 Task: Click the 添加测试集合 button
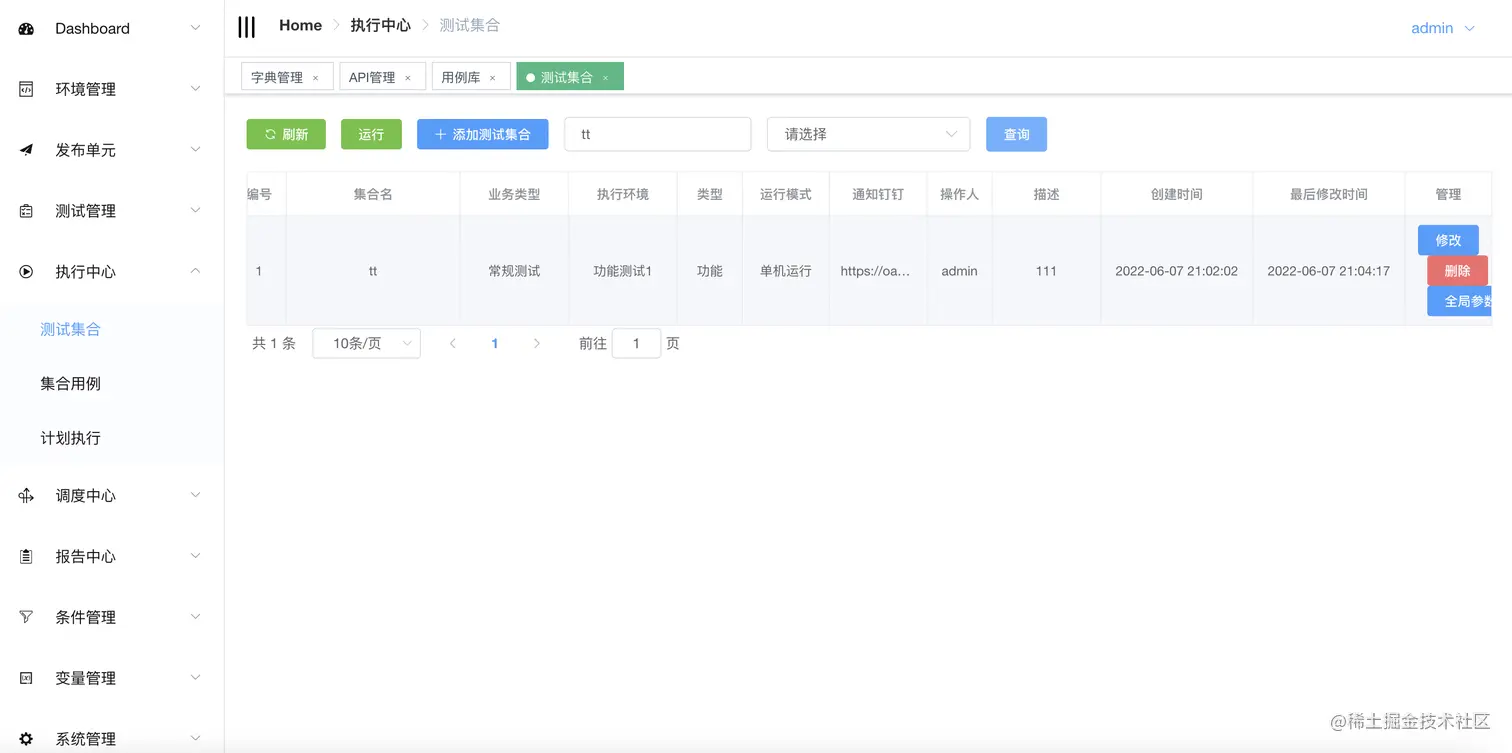(482, 134)
